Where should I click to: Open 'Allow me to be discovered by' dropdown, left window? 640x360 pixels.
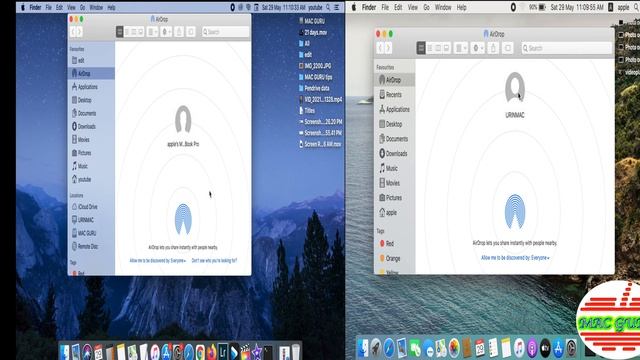[x=158, y=260]
